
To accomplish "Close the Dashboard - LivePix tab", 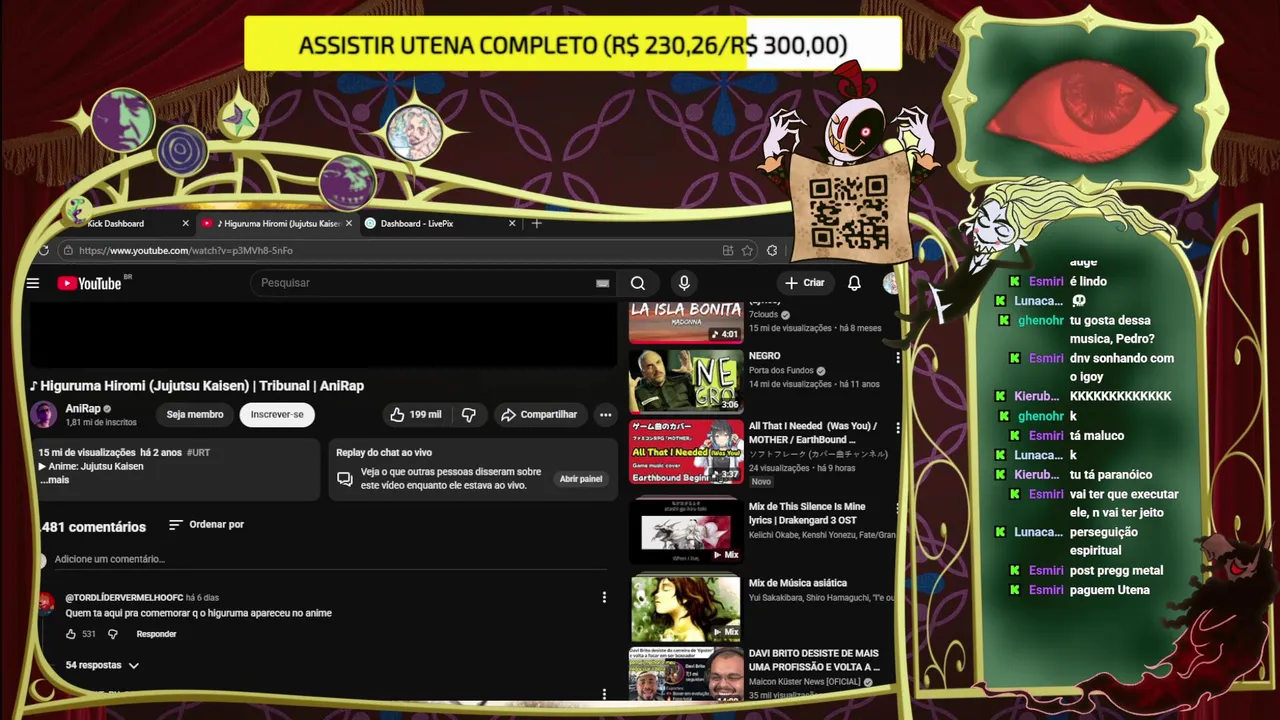I will (513, 223).
